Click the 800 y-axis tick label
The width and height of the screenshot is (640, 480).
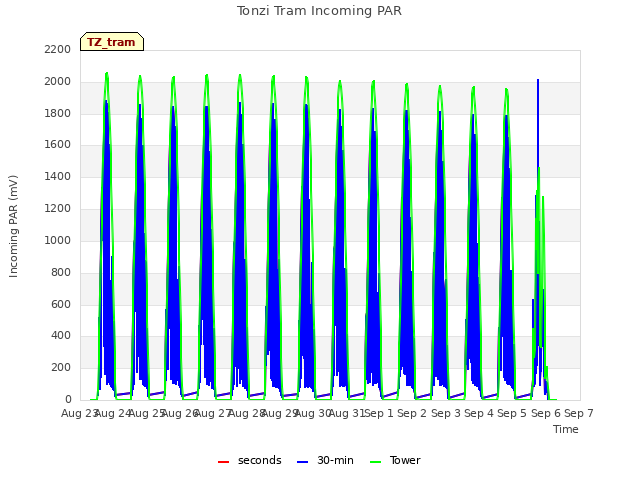[61, 272]
